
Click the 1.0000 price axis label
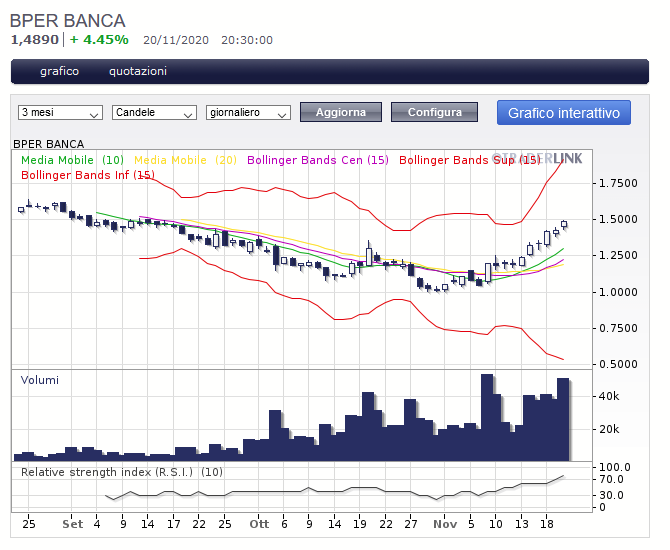pyautogui.click(x=618, y=292)
